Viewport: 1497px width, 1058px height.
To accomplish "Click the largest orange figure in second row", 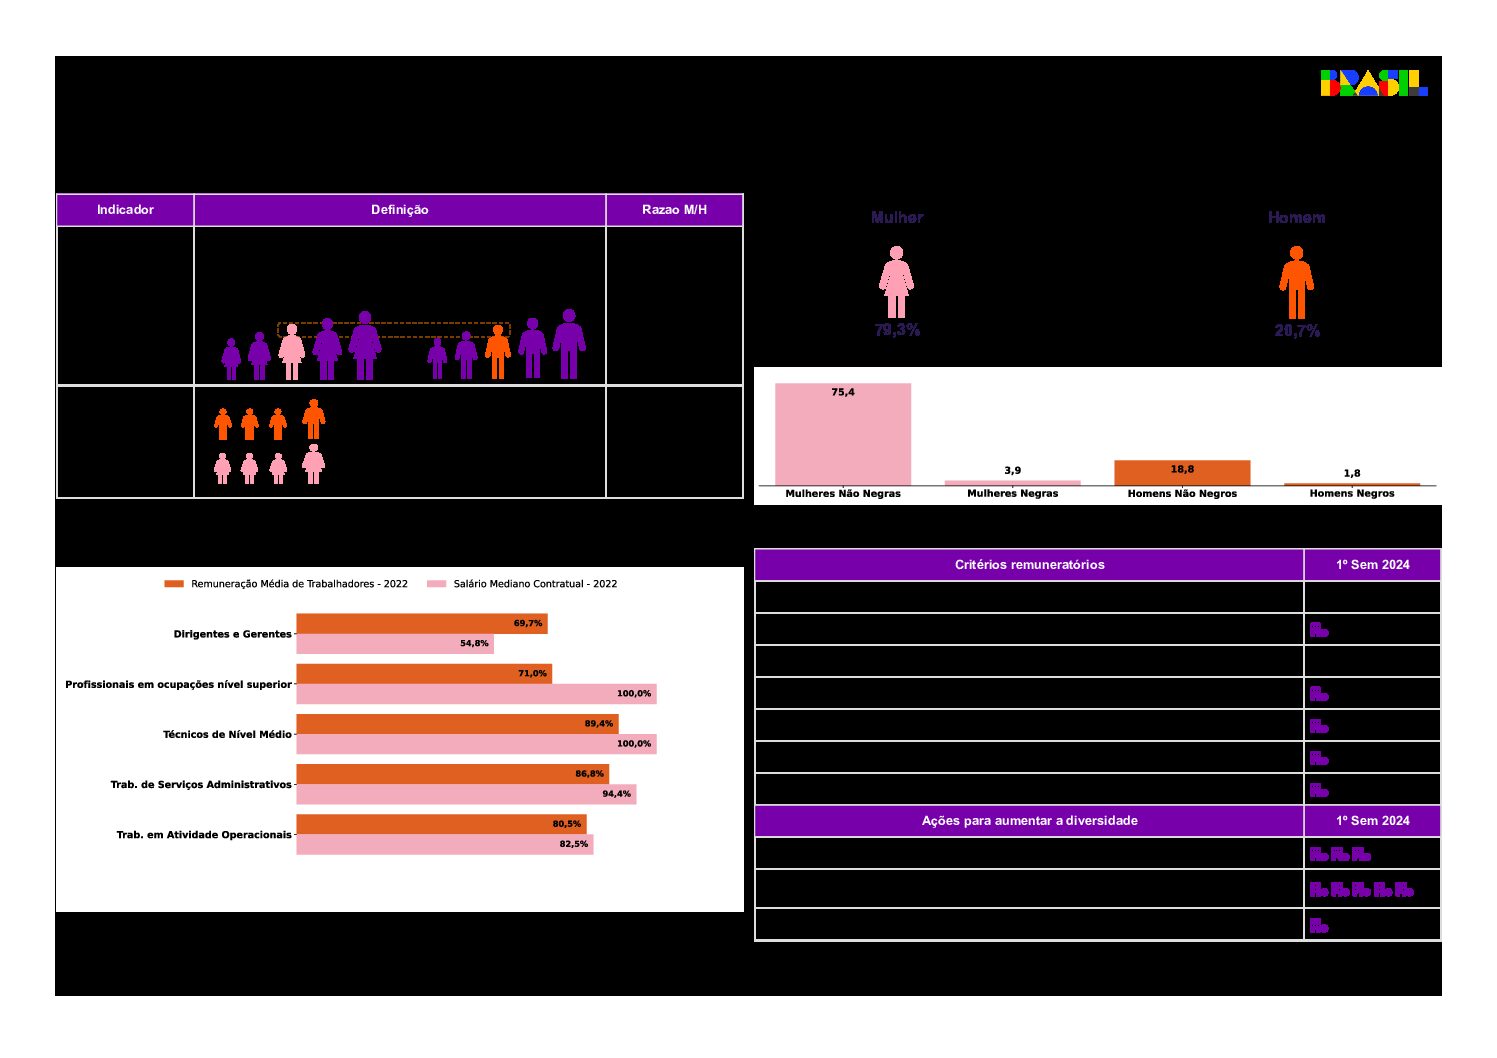I will click(x=314, y=419).
